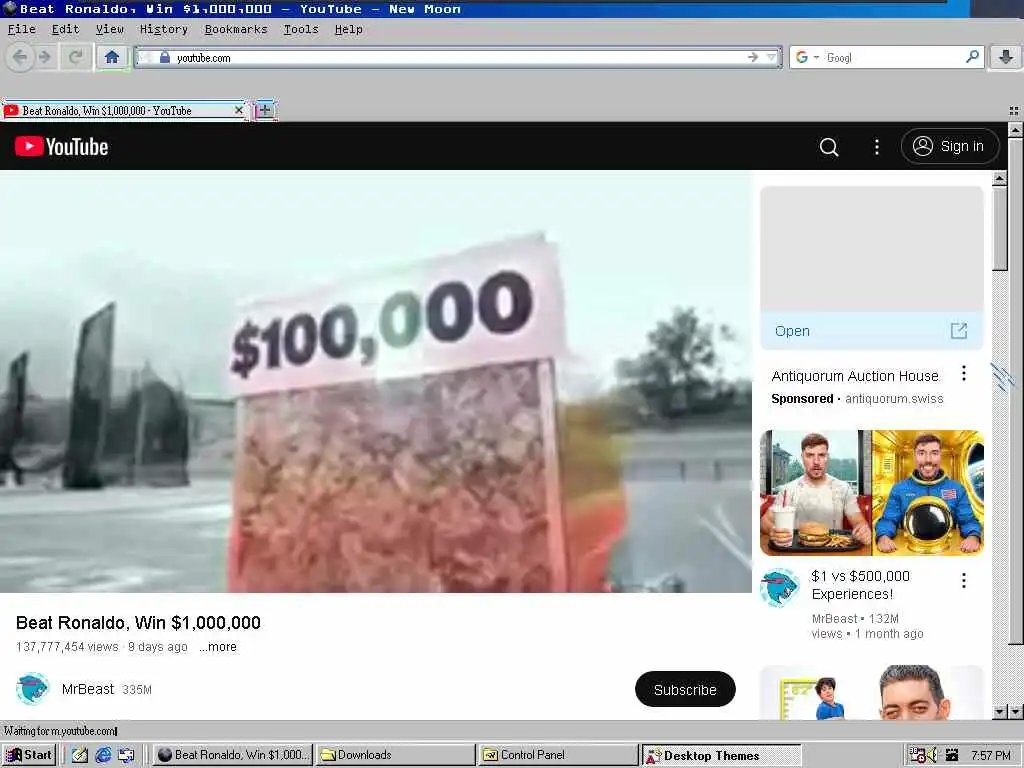The width and height of the screenshot is (1024, 768).
Task: Reload the page with the refresh icon
Action: [x=76, y=57]
